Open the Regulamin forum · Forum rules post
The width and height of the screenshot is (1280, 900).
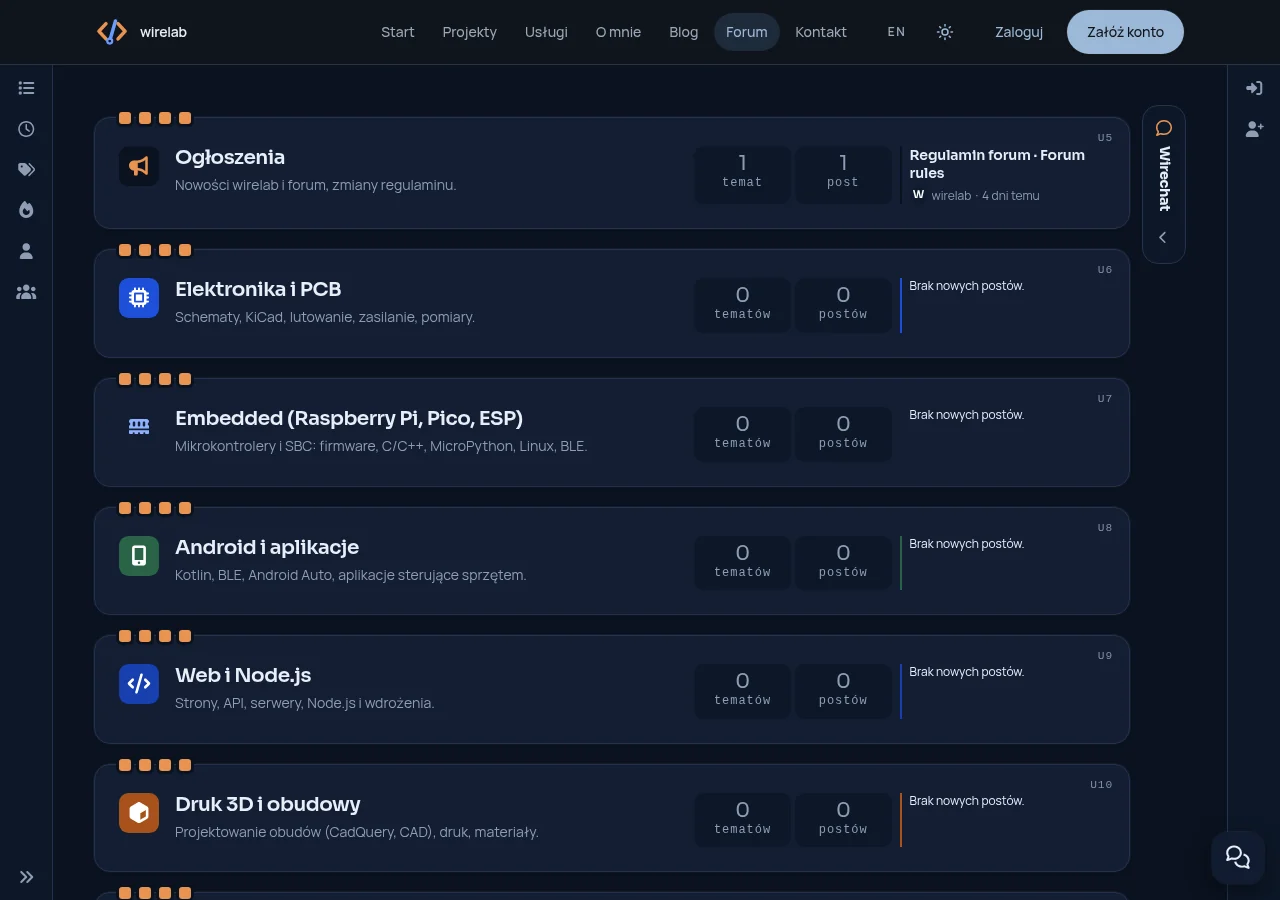pyautogui.click(x=997, y=164)
